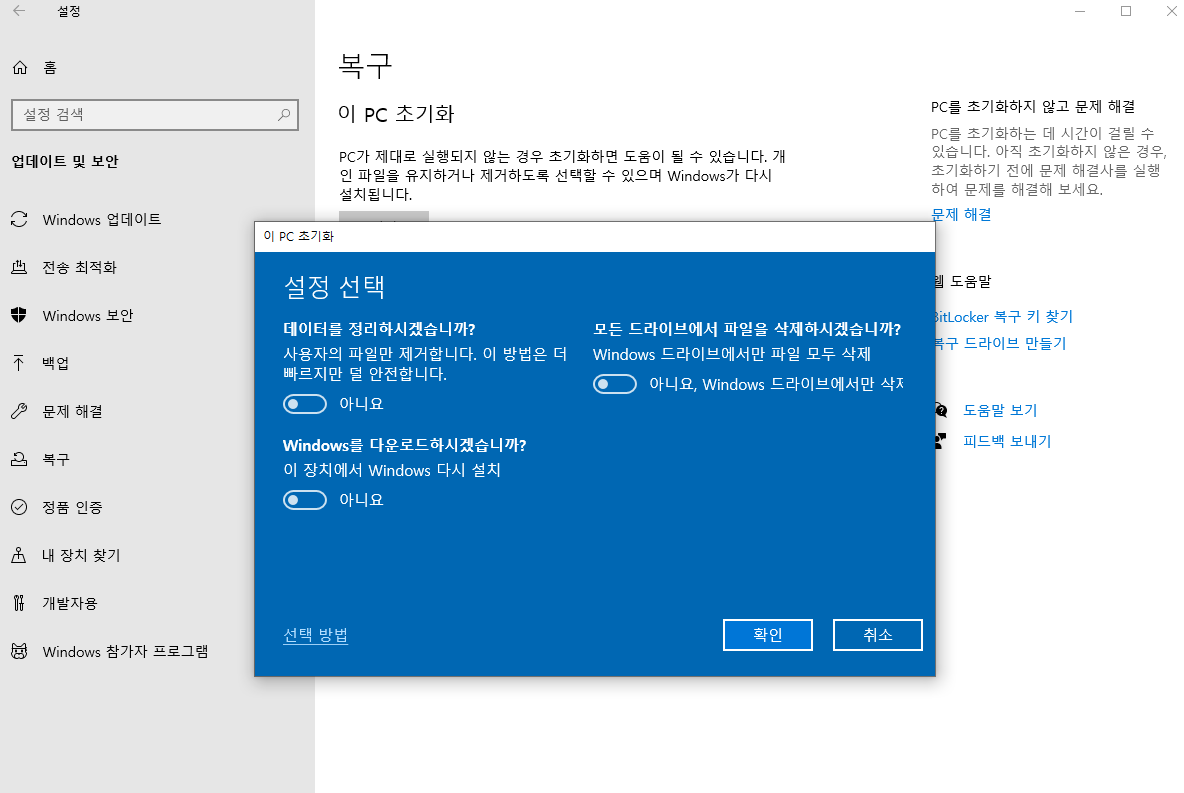Click the back arrow in Settings title bar
The width and height of the screenshot is (1184, 793).
(19, 11)
